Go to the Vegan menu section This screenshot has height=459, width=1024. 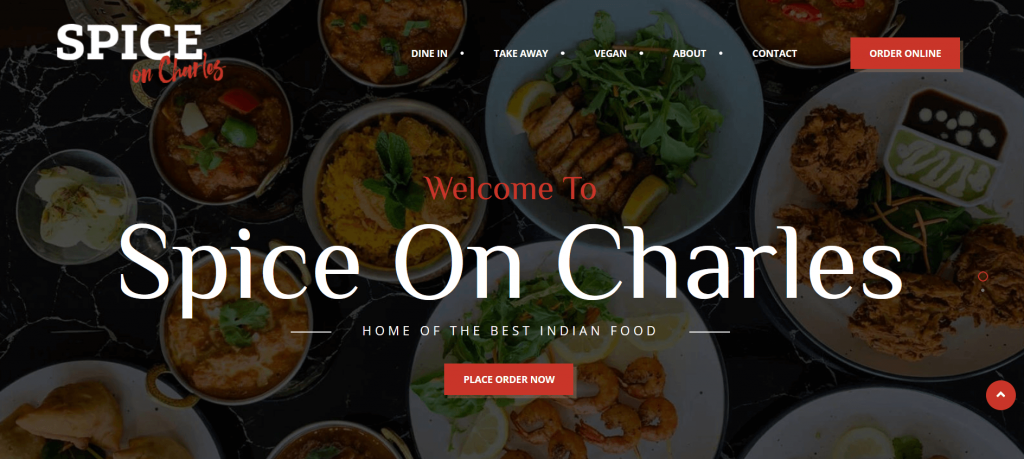[x=610, y=54]
